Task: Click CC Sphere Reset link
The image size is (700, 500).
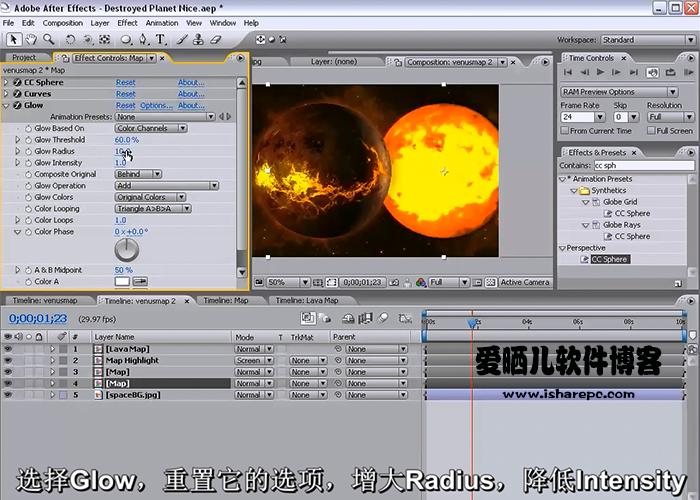Action: click(x=125, y=83)
